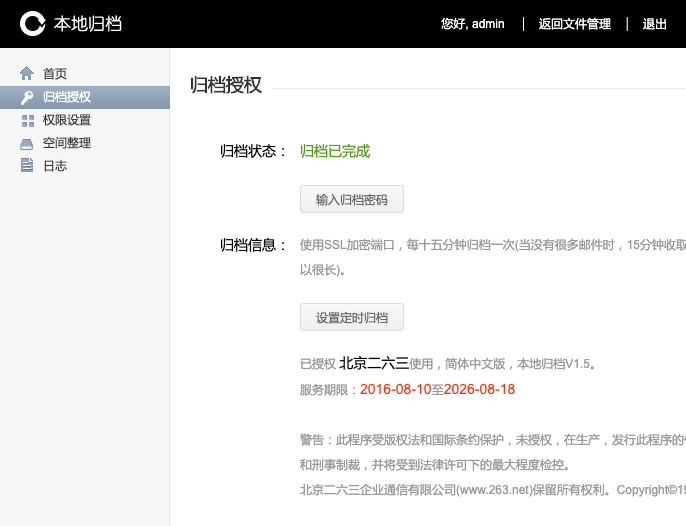The height and width of the screenshot is (526, 686).
Task: Open the 首页 sidebar item
Action: 55,74
